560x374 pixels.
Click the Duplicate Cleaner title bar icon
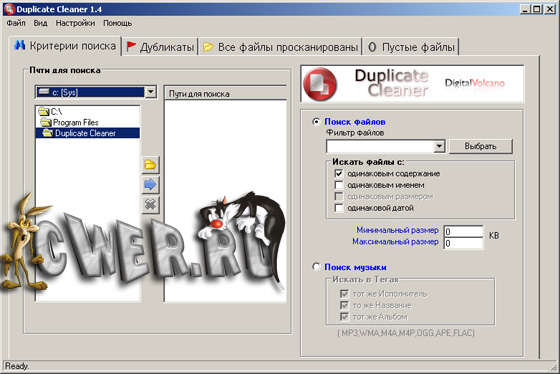pos(10,9)
